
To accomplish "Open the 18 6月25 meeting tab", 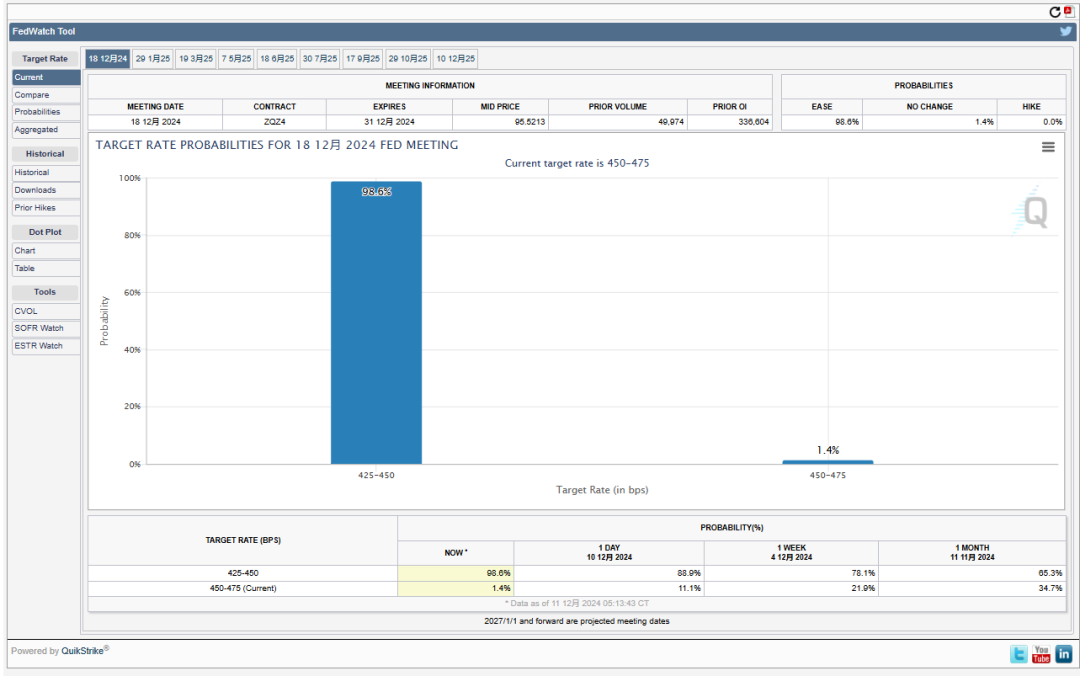I will 277,59.
